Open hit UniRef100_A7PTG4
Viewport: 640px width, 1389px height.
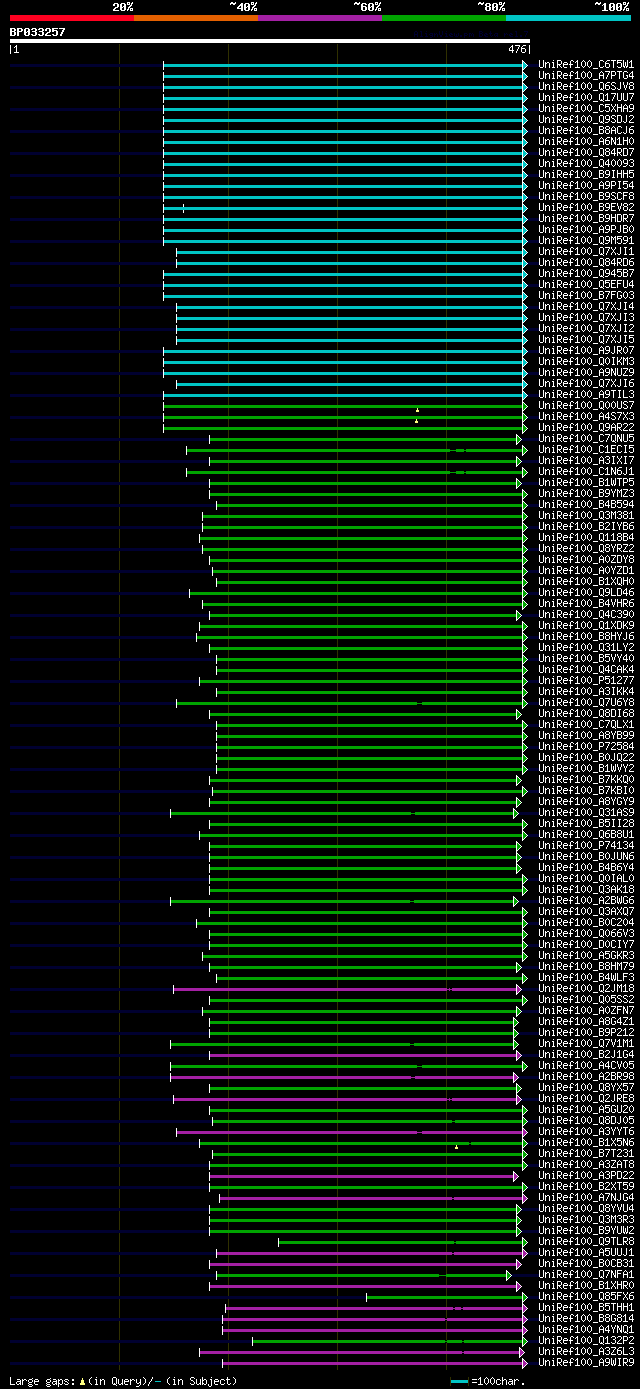coord(586,75)
